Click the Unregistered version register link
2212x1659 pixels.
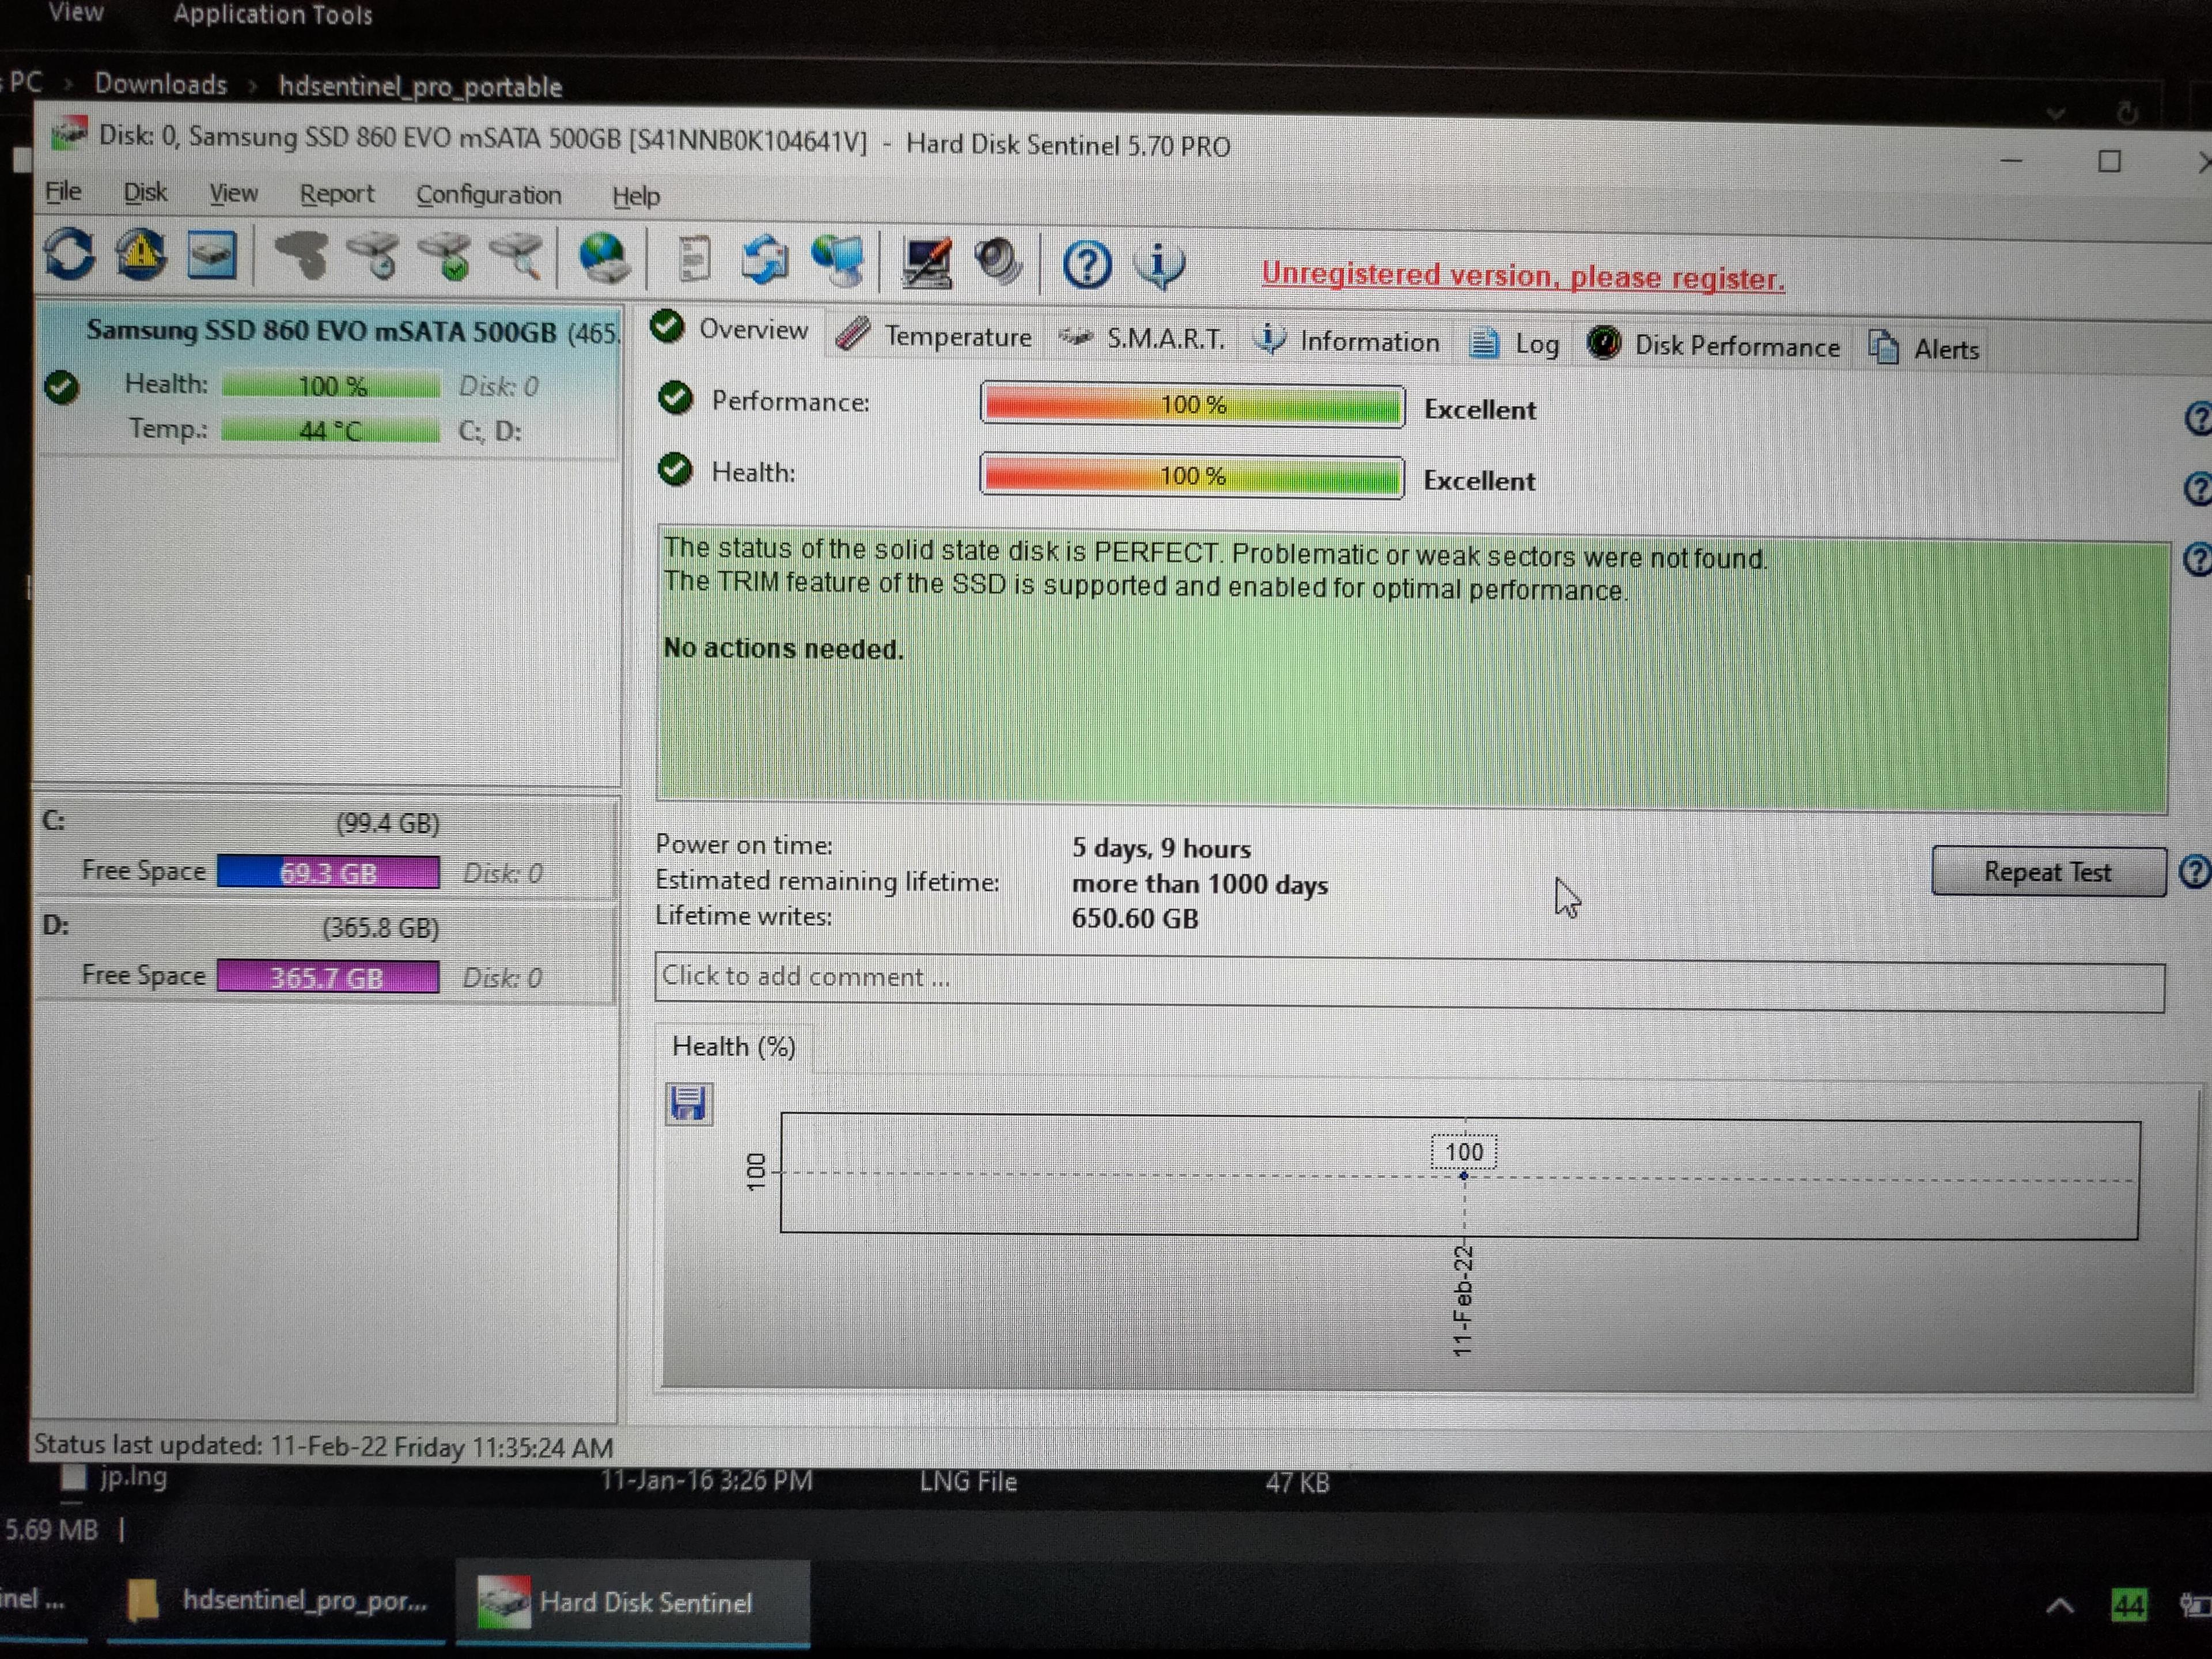(x=1523, y=277)
